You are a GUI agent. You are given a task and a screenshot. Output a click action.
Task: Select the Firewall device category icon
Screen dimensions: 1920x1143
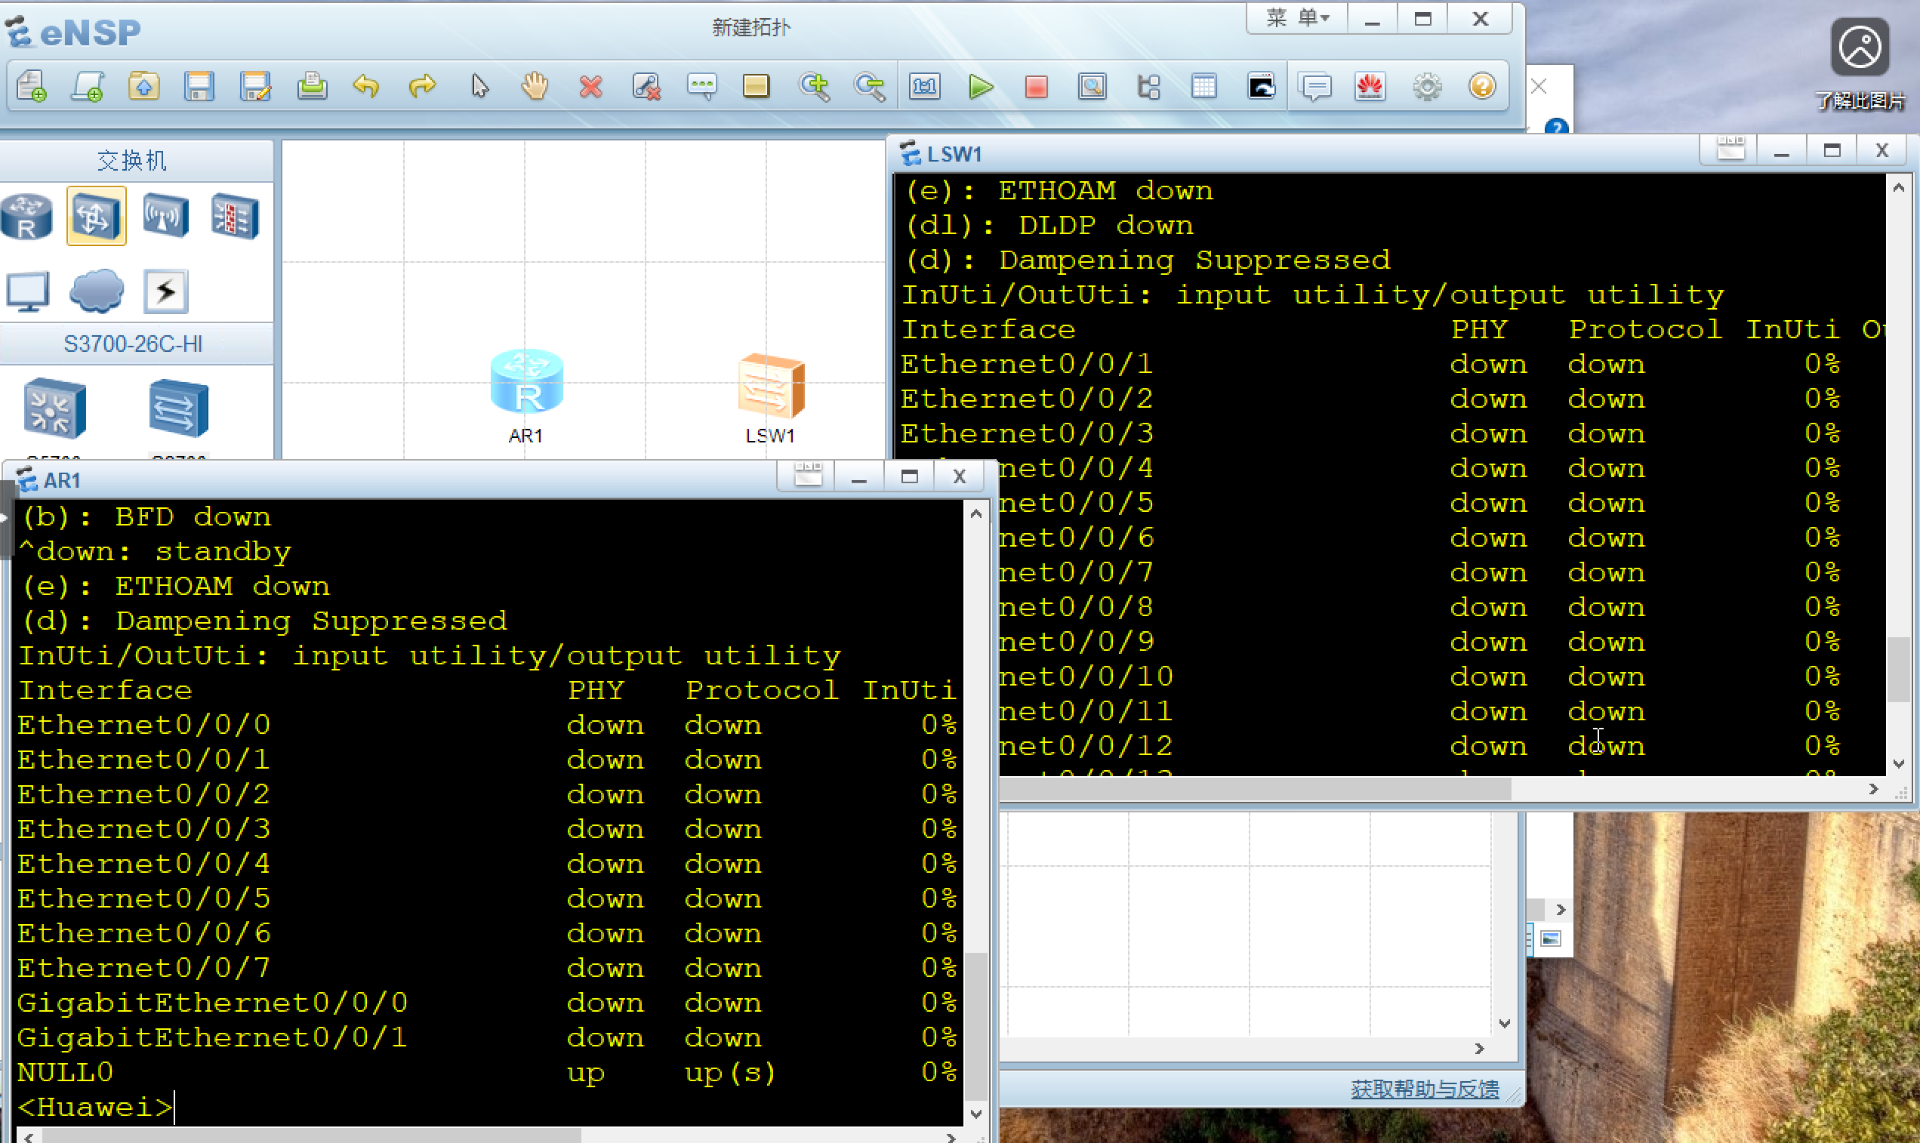(235, 216)
